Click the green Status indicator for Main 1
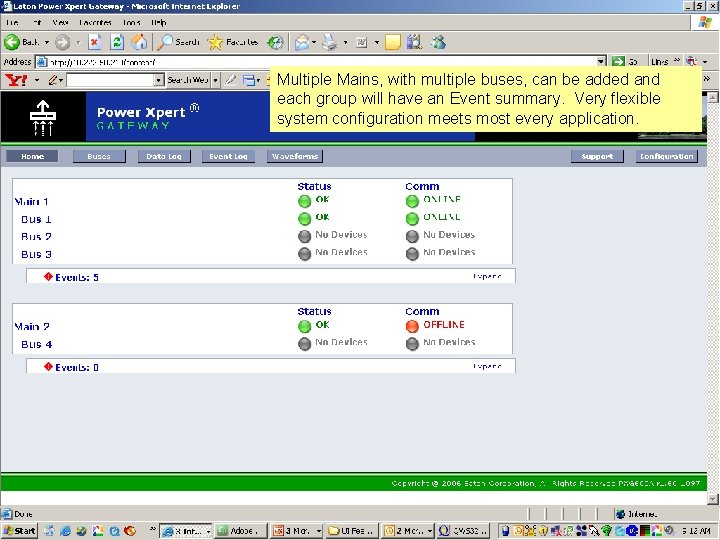The image size is (720, 540). click(x=304, y=201)
